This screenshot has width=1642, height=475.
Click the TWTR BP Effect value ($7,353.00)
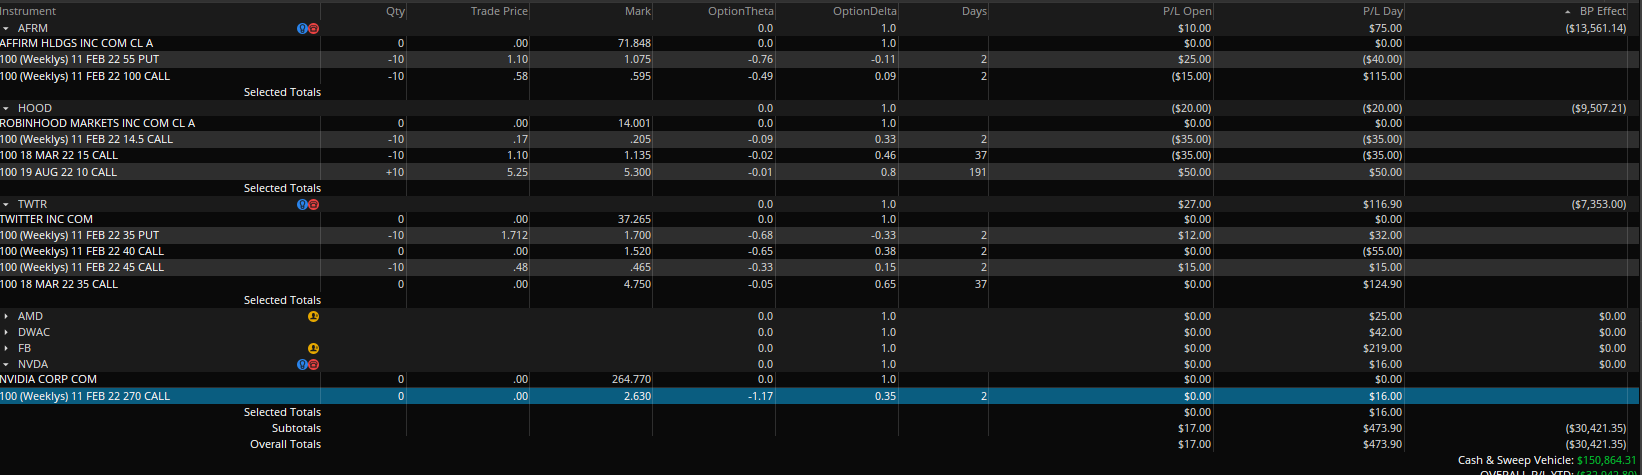click(x=1598, y=204)
